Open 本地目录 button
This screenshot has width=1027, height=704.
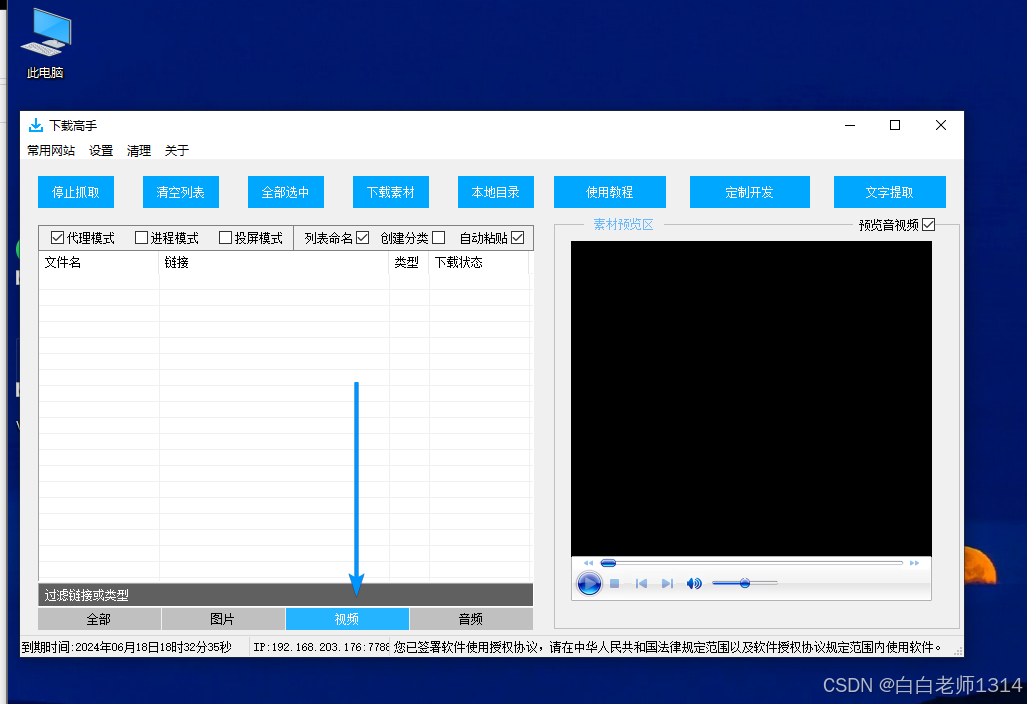[x=496, y=192]
